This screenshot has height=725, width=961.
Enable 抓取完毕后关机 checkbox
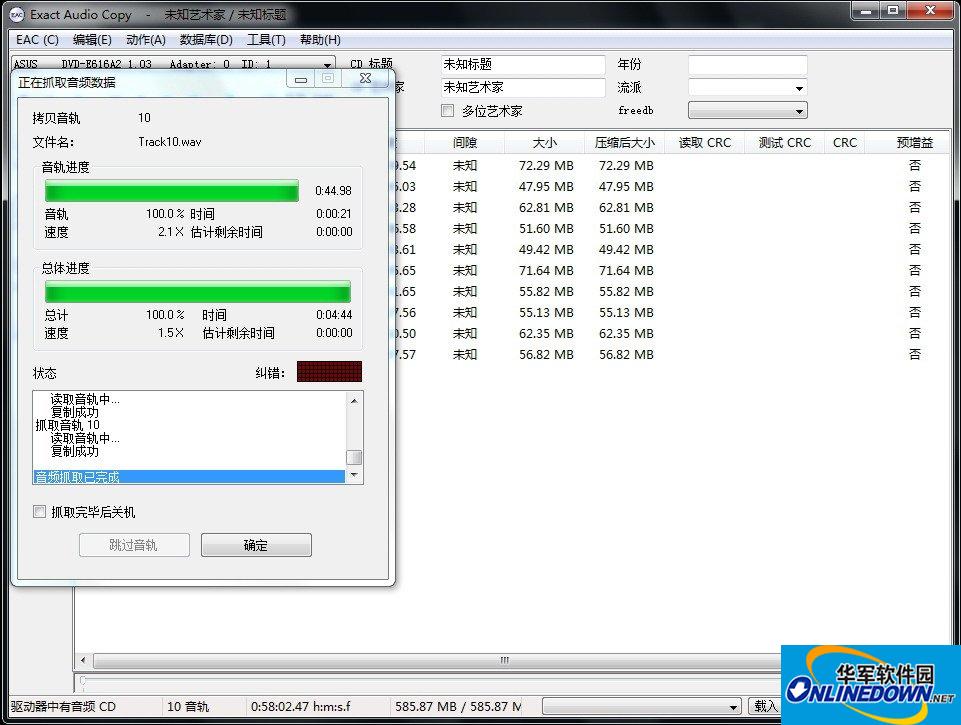tap(39, 511)
